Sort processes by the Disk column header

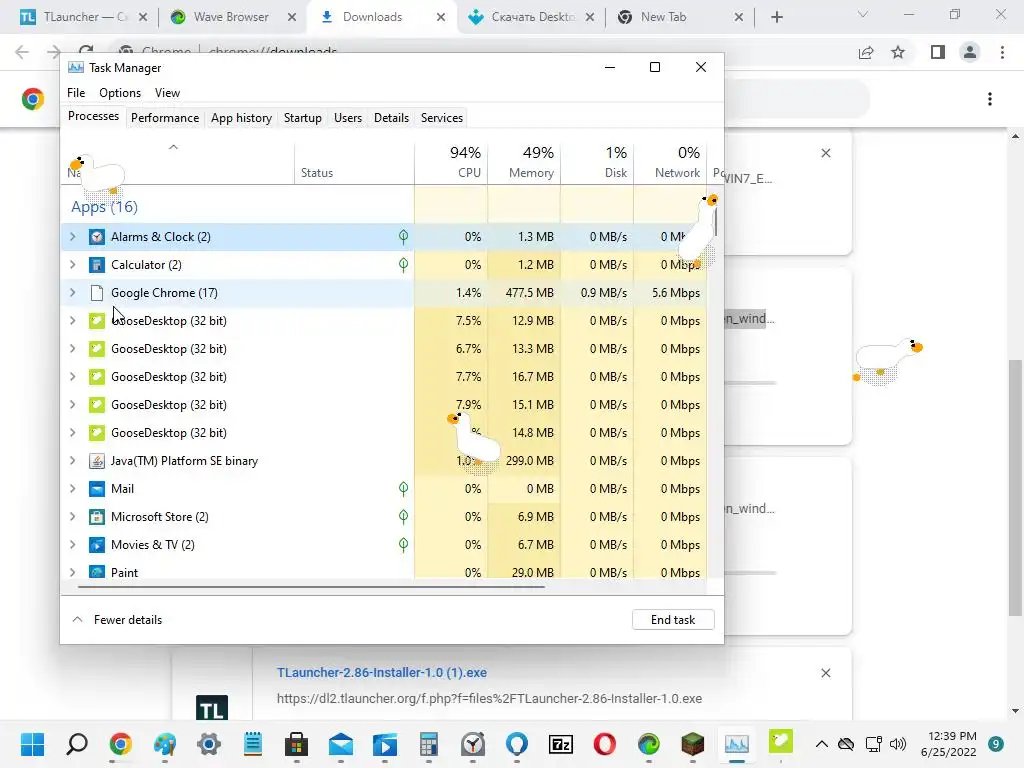point(598,163)
